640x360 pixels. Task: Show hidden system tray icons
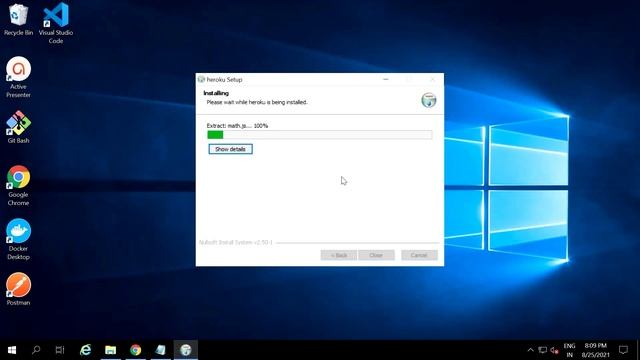click(530, 350)
